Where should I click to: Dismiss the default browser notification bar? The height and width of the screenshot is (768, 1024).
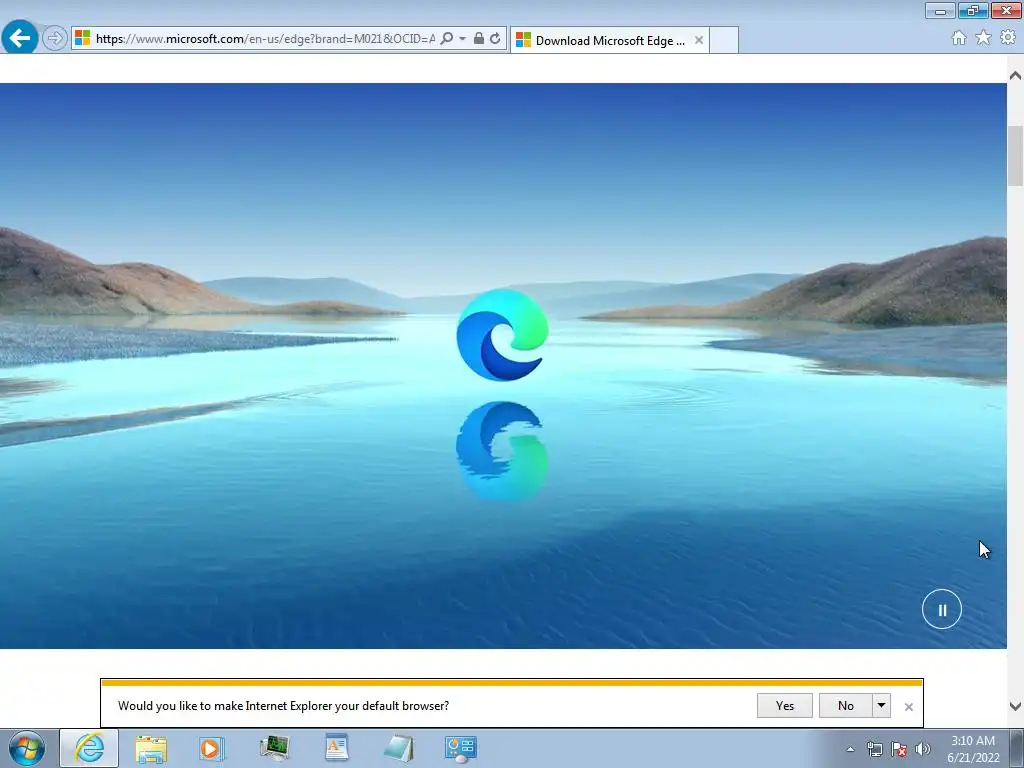(x=908, y=707)
